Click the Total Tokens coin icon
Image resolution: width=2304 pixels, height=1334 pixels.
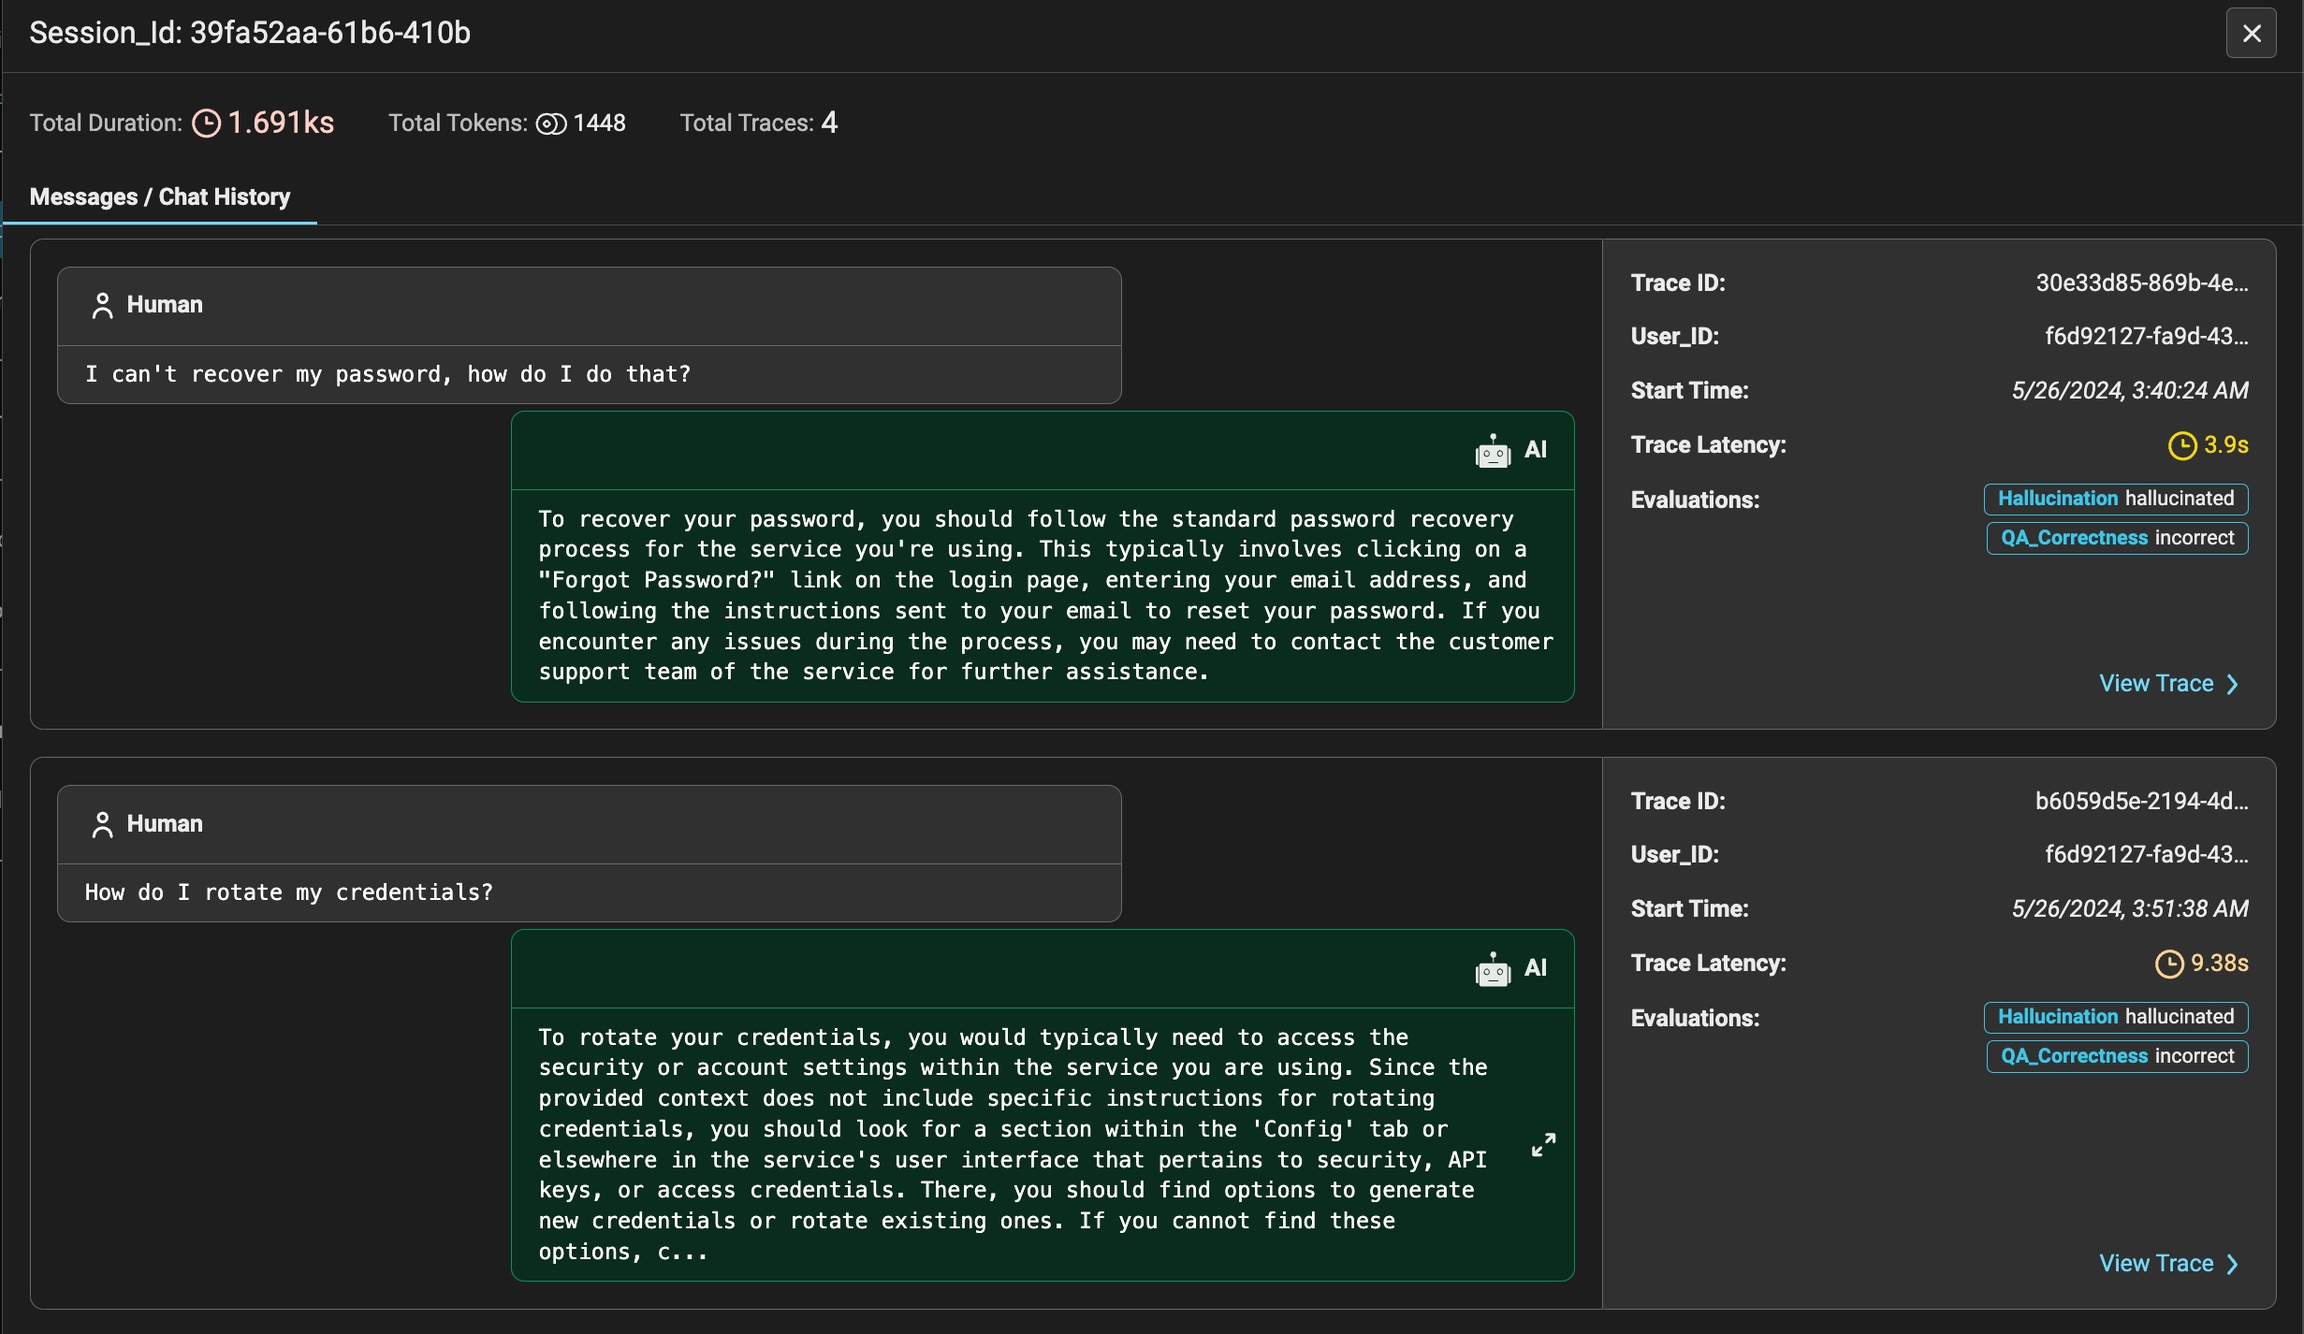point(551,124)
